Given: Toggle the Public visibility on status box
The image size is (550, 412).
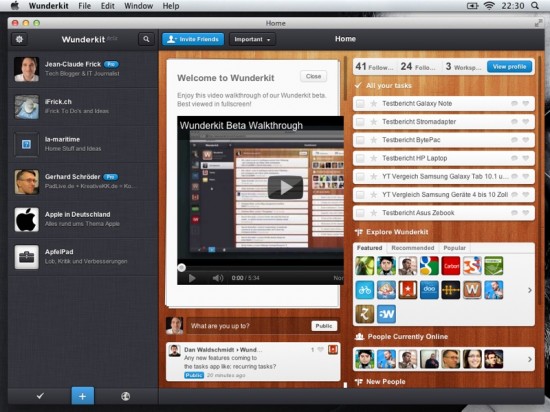Looking at the screenshot, I should (x=324, y=326).
